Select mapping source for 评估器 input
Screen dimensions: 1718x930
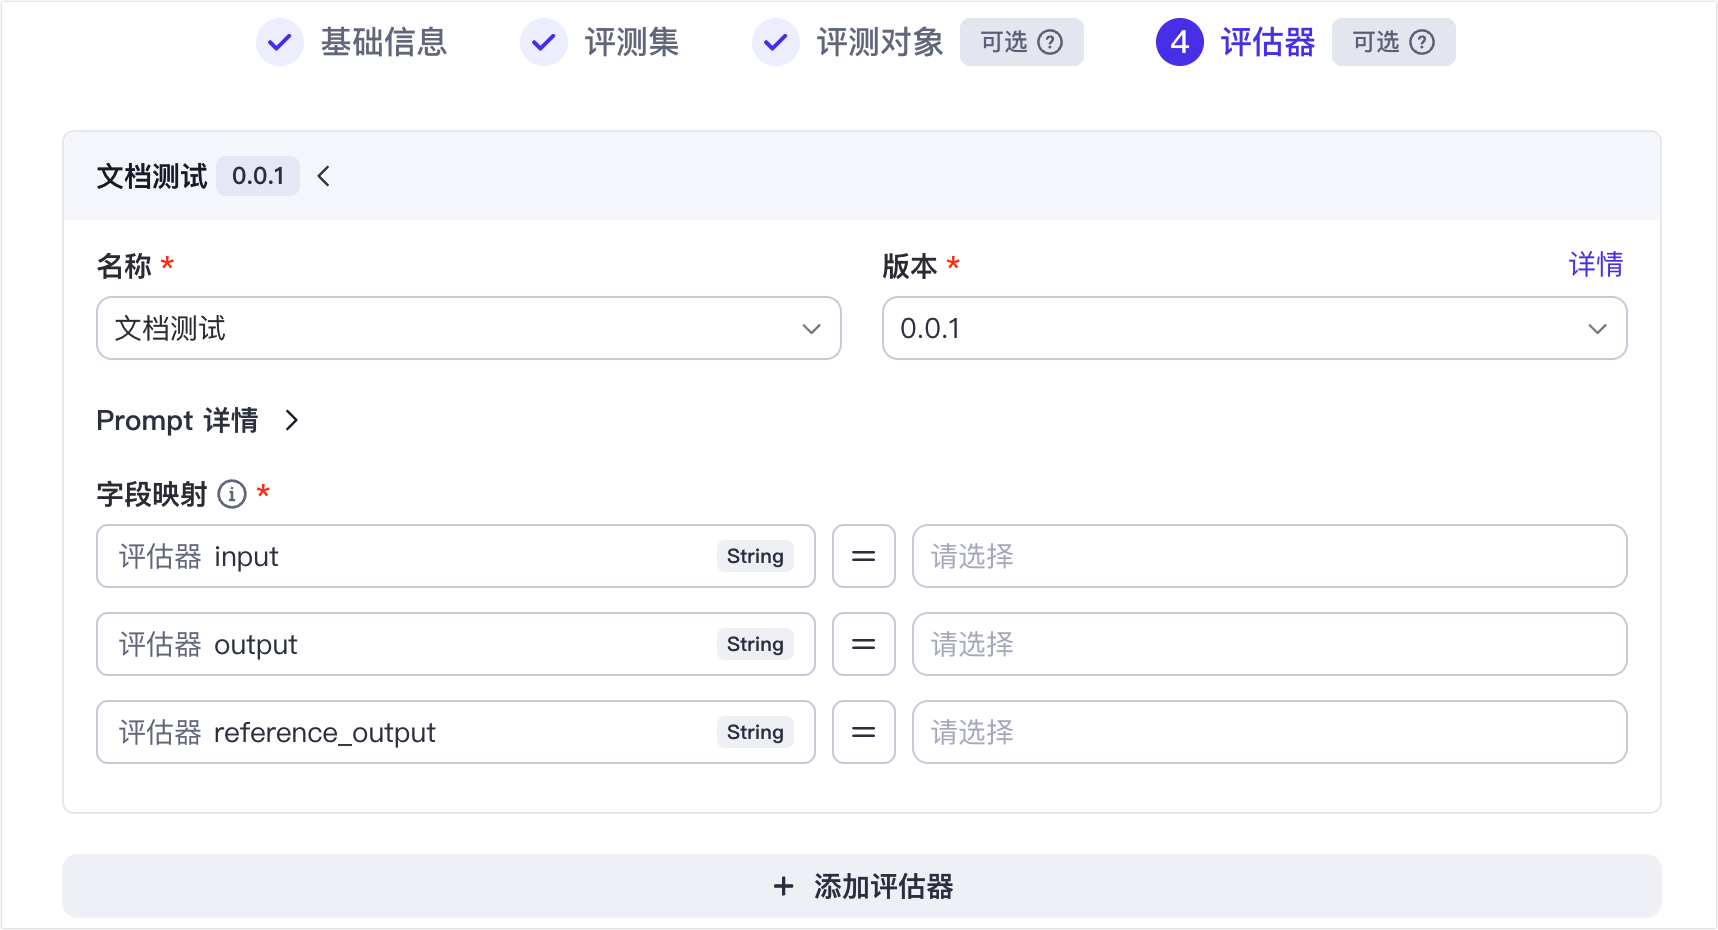pos(1269,556)
